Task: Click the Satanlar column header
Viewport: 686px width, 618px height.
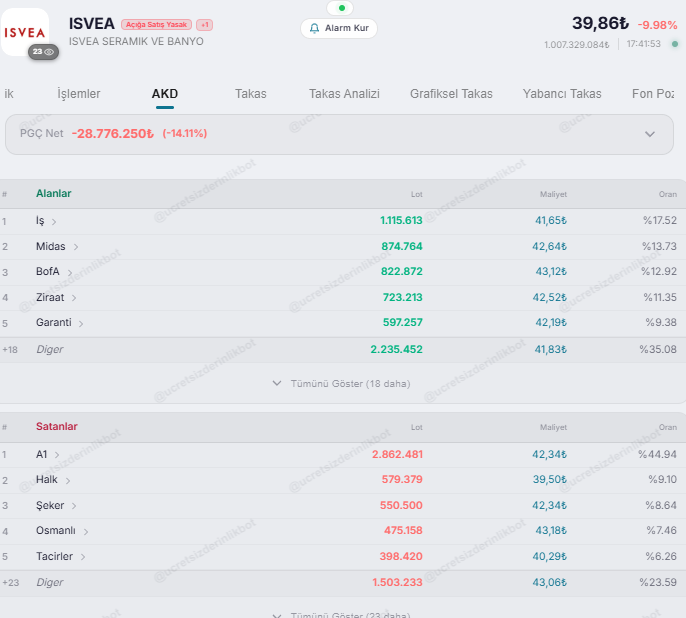Action: [56, 426]
